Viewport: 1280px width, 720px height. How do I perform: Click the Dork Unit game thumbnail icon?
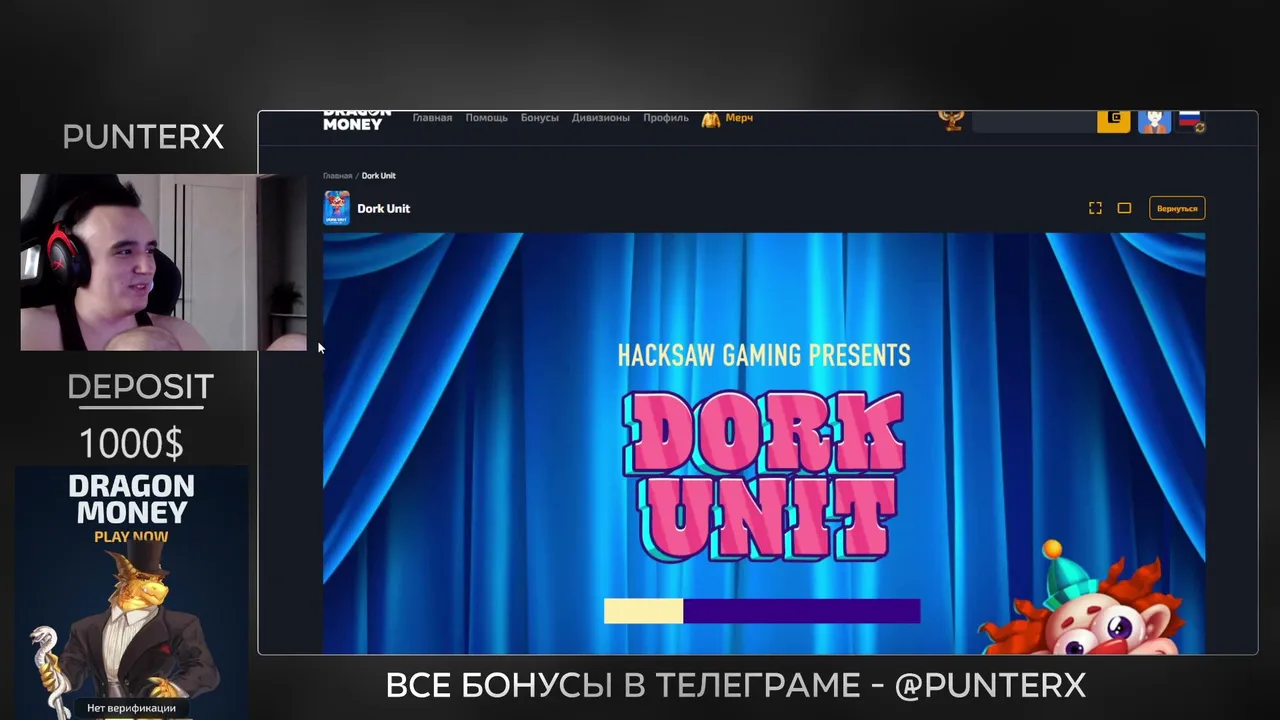point(337,208)
